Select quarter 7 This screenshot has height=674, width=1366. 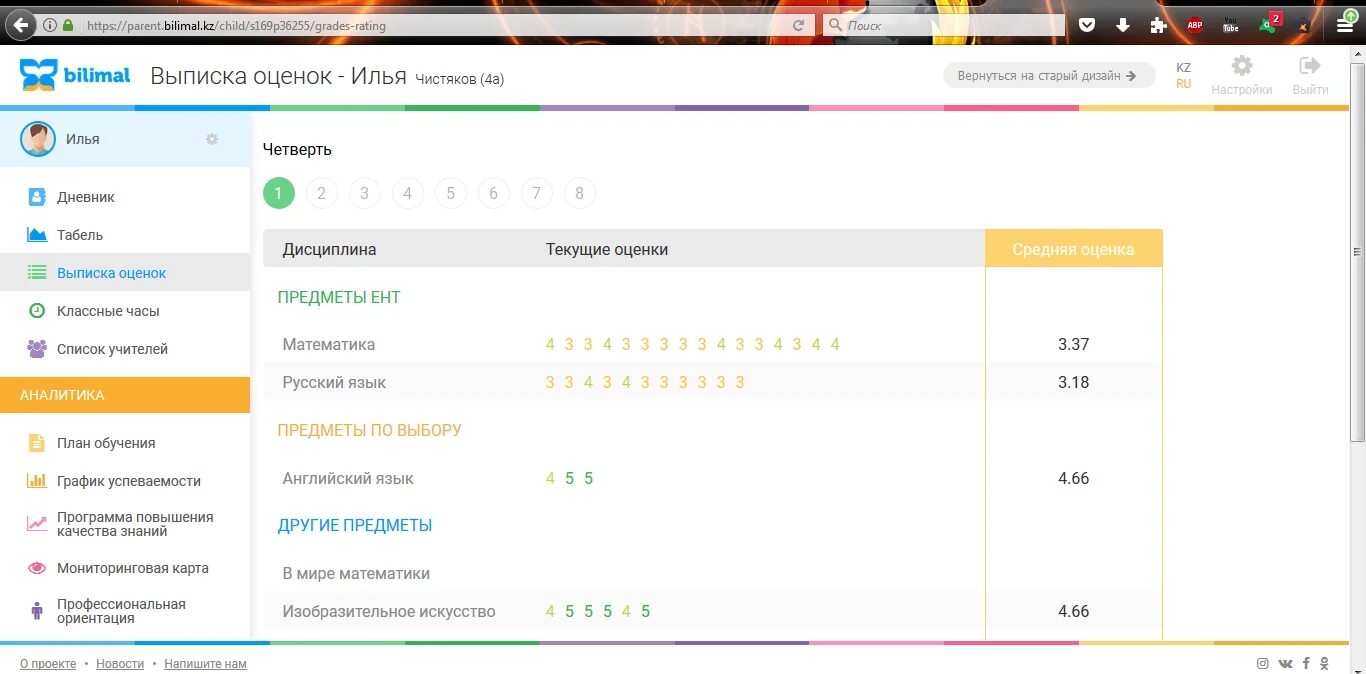click(536, 193)
